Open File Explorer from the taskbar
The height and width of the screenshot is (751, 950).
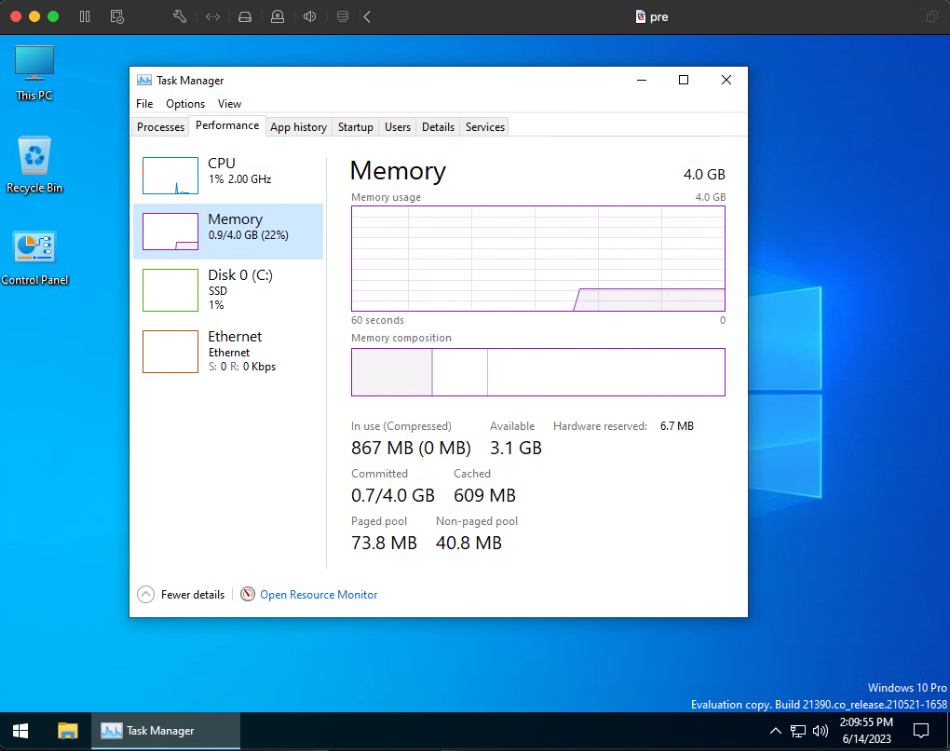tap(67, 730)
